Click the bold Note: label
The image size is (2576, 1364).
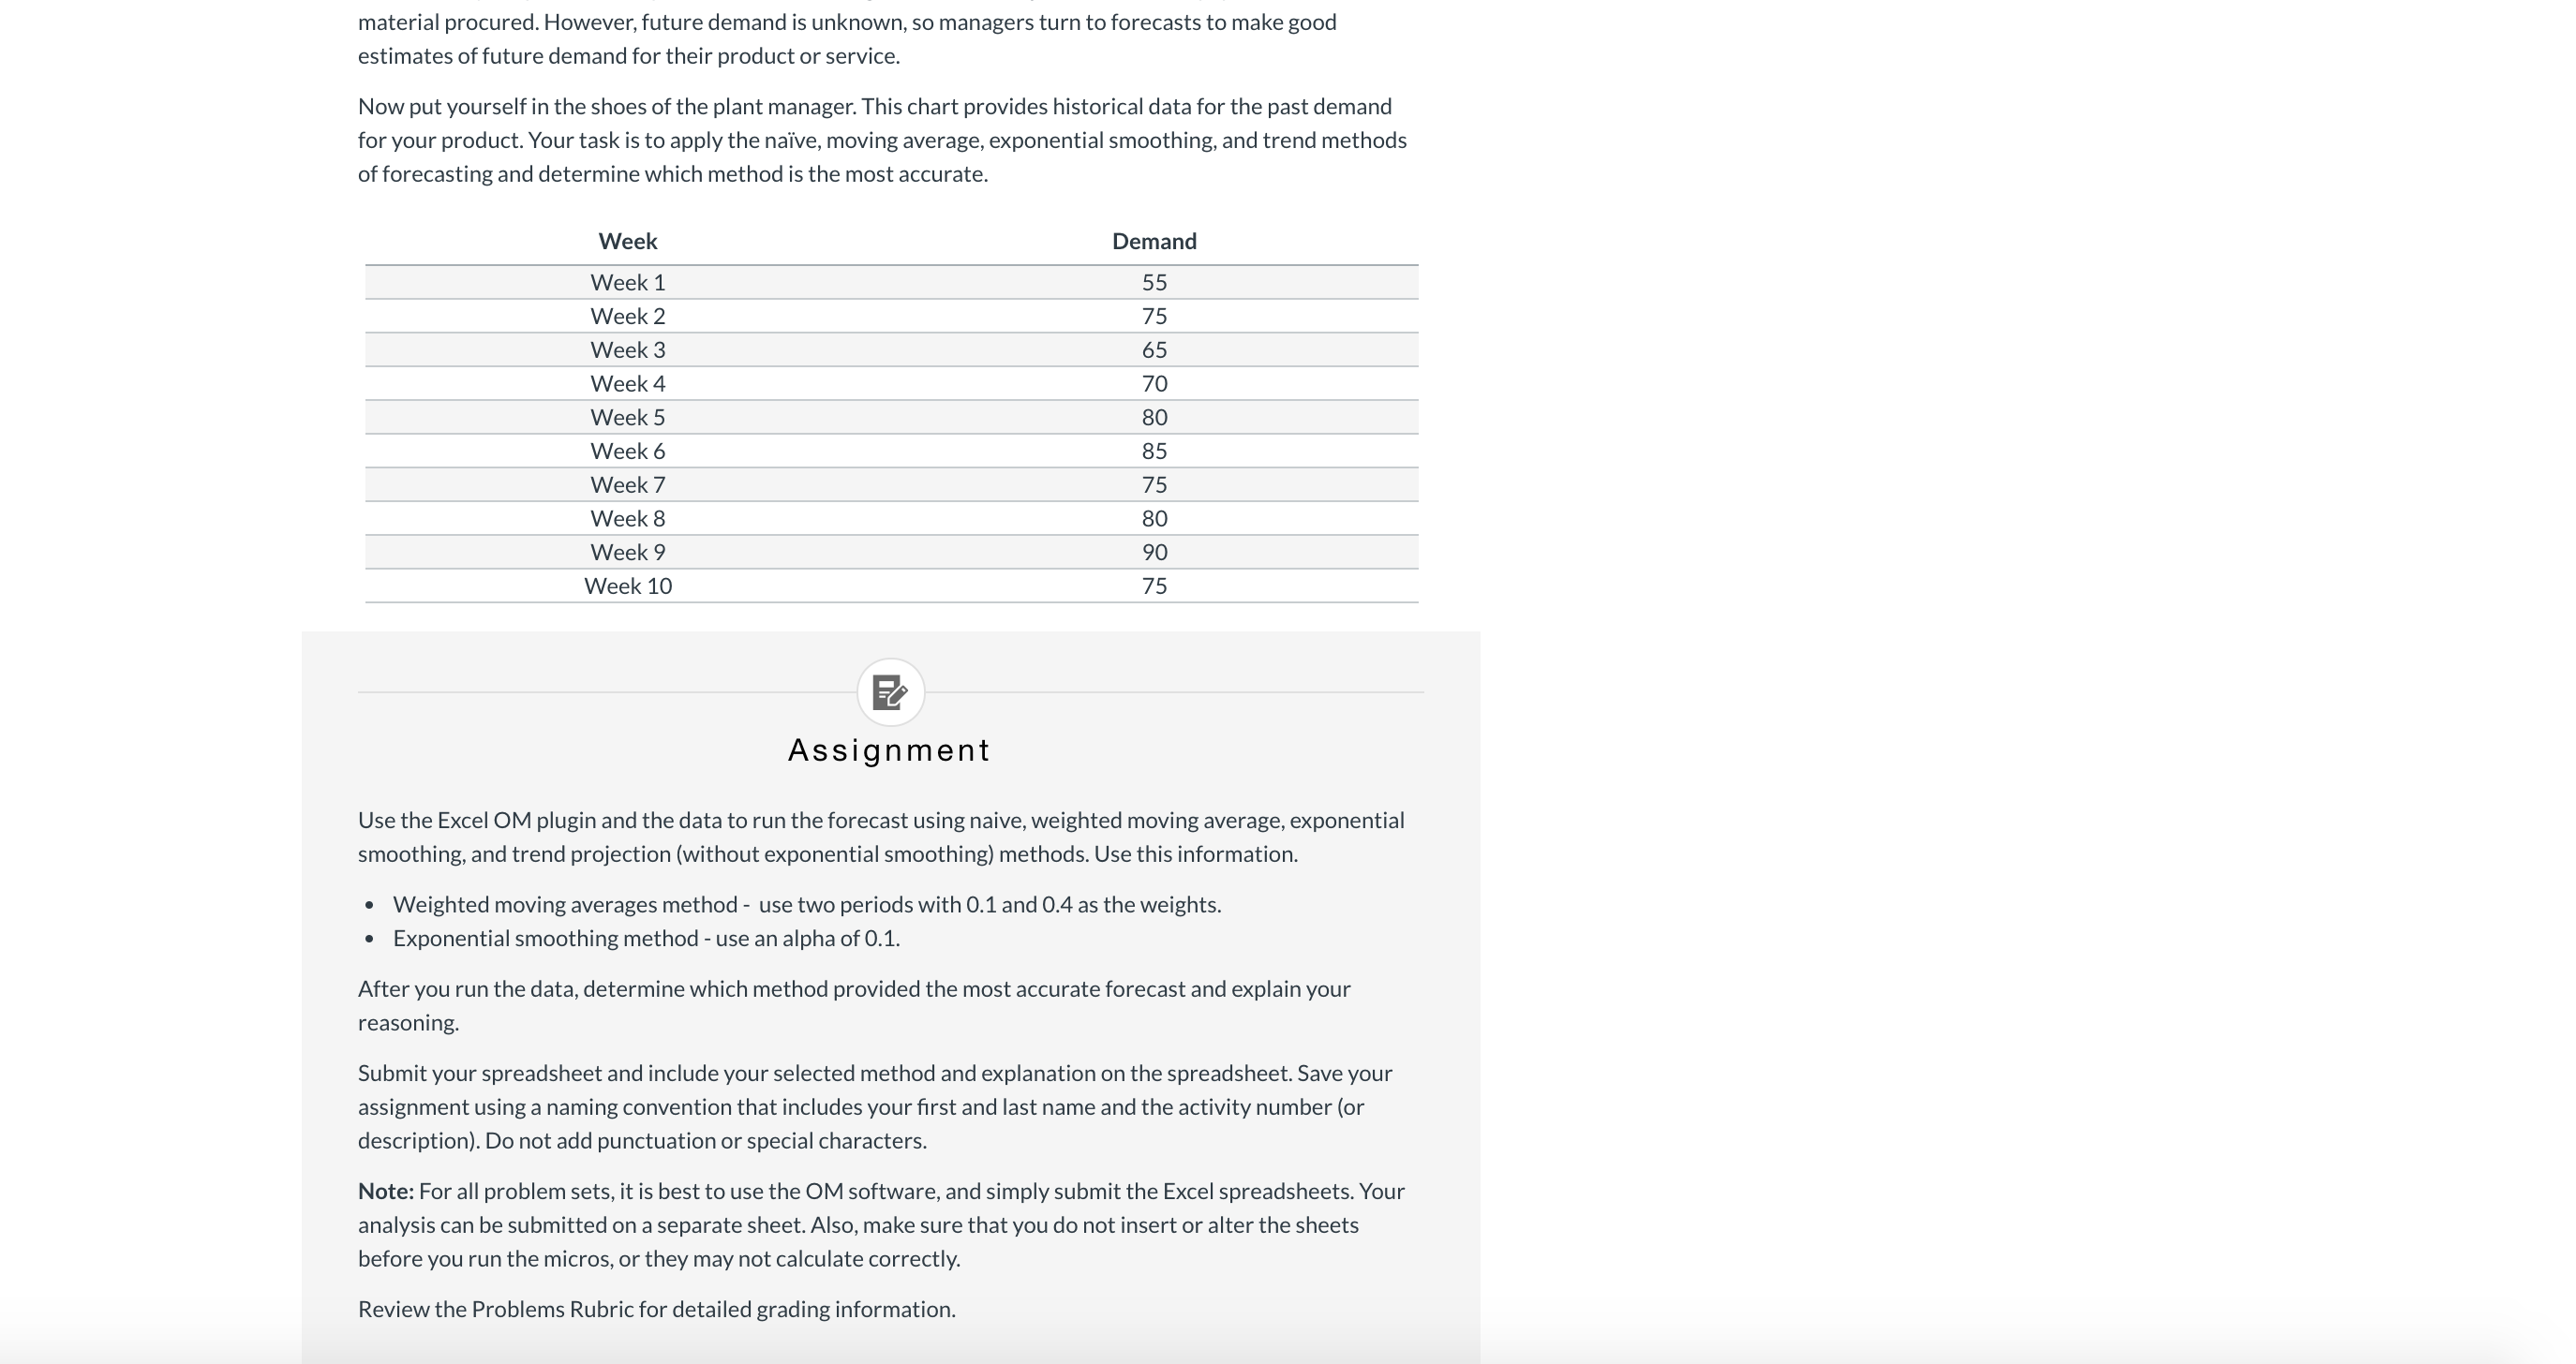pyautogui.click(x=386, y=1191)
